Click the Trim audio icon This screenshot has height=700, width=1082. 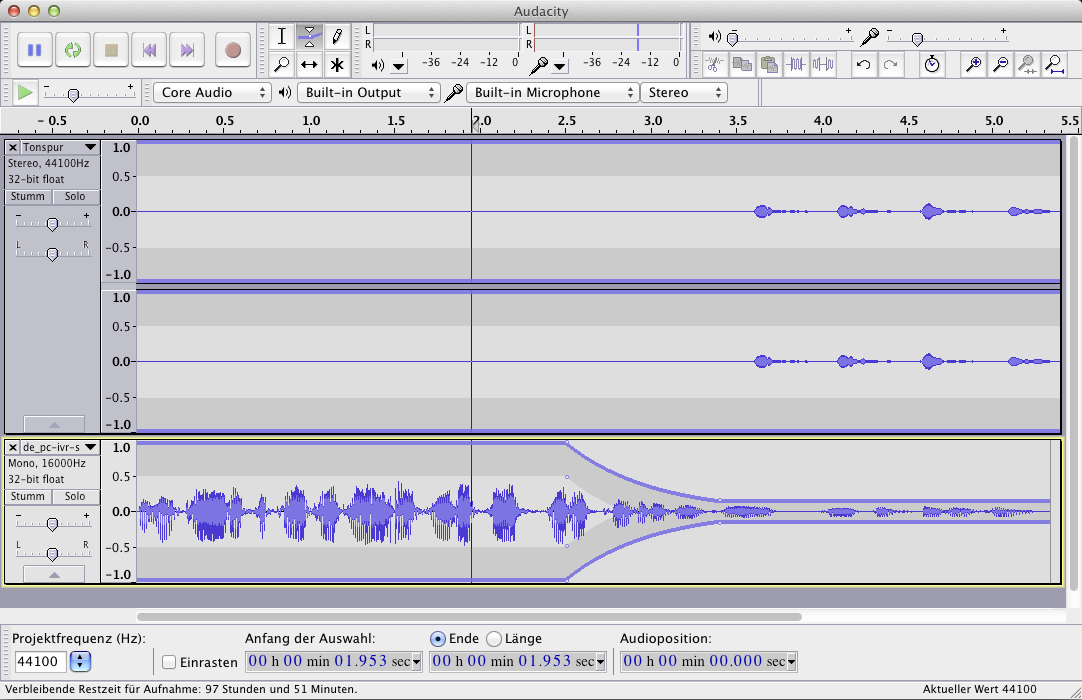pos(796,64)
